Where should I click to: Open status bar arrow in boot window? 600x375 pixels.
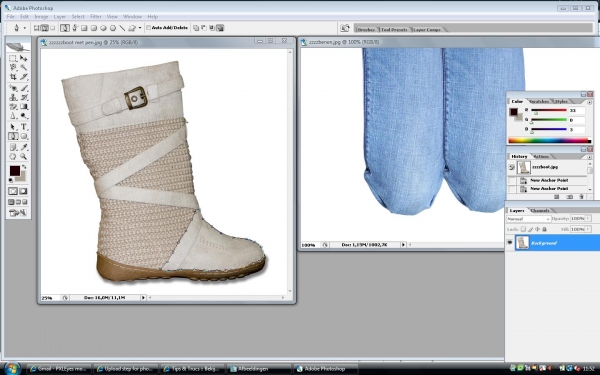pos(143,297)
